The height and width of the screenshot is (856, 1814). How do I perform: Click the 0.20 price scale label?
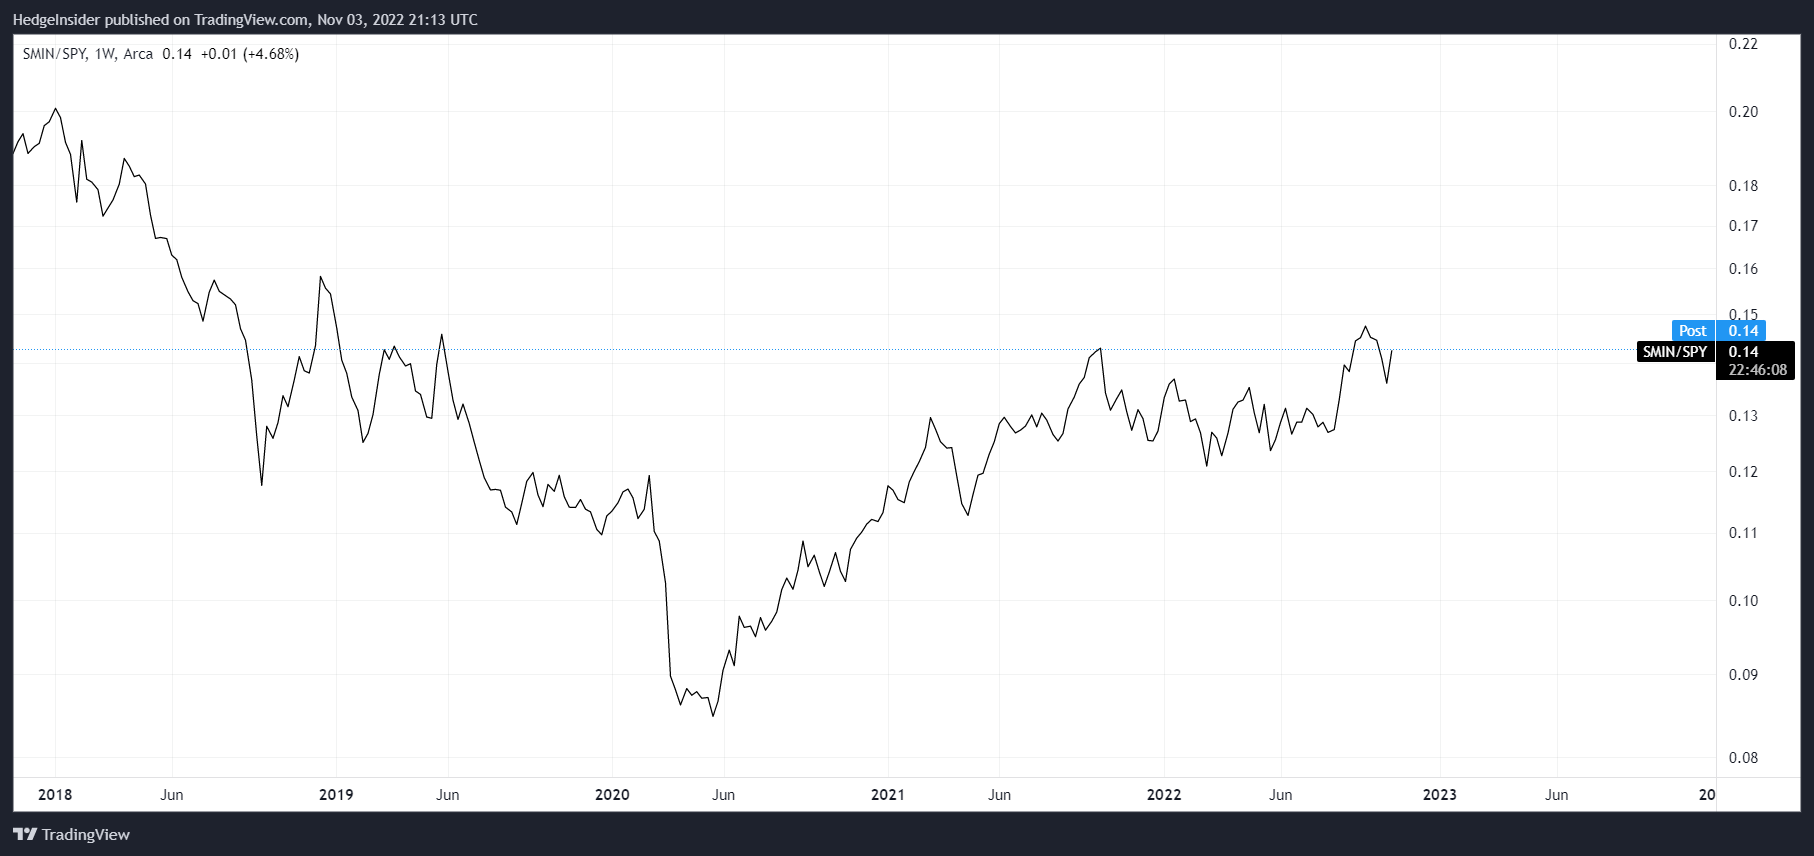[1743, 112]
